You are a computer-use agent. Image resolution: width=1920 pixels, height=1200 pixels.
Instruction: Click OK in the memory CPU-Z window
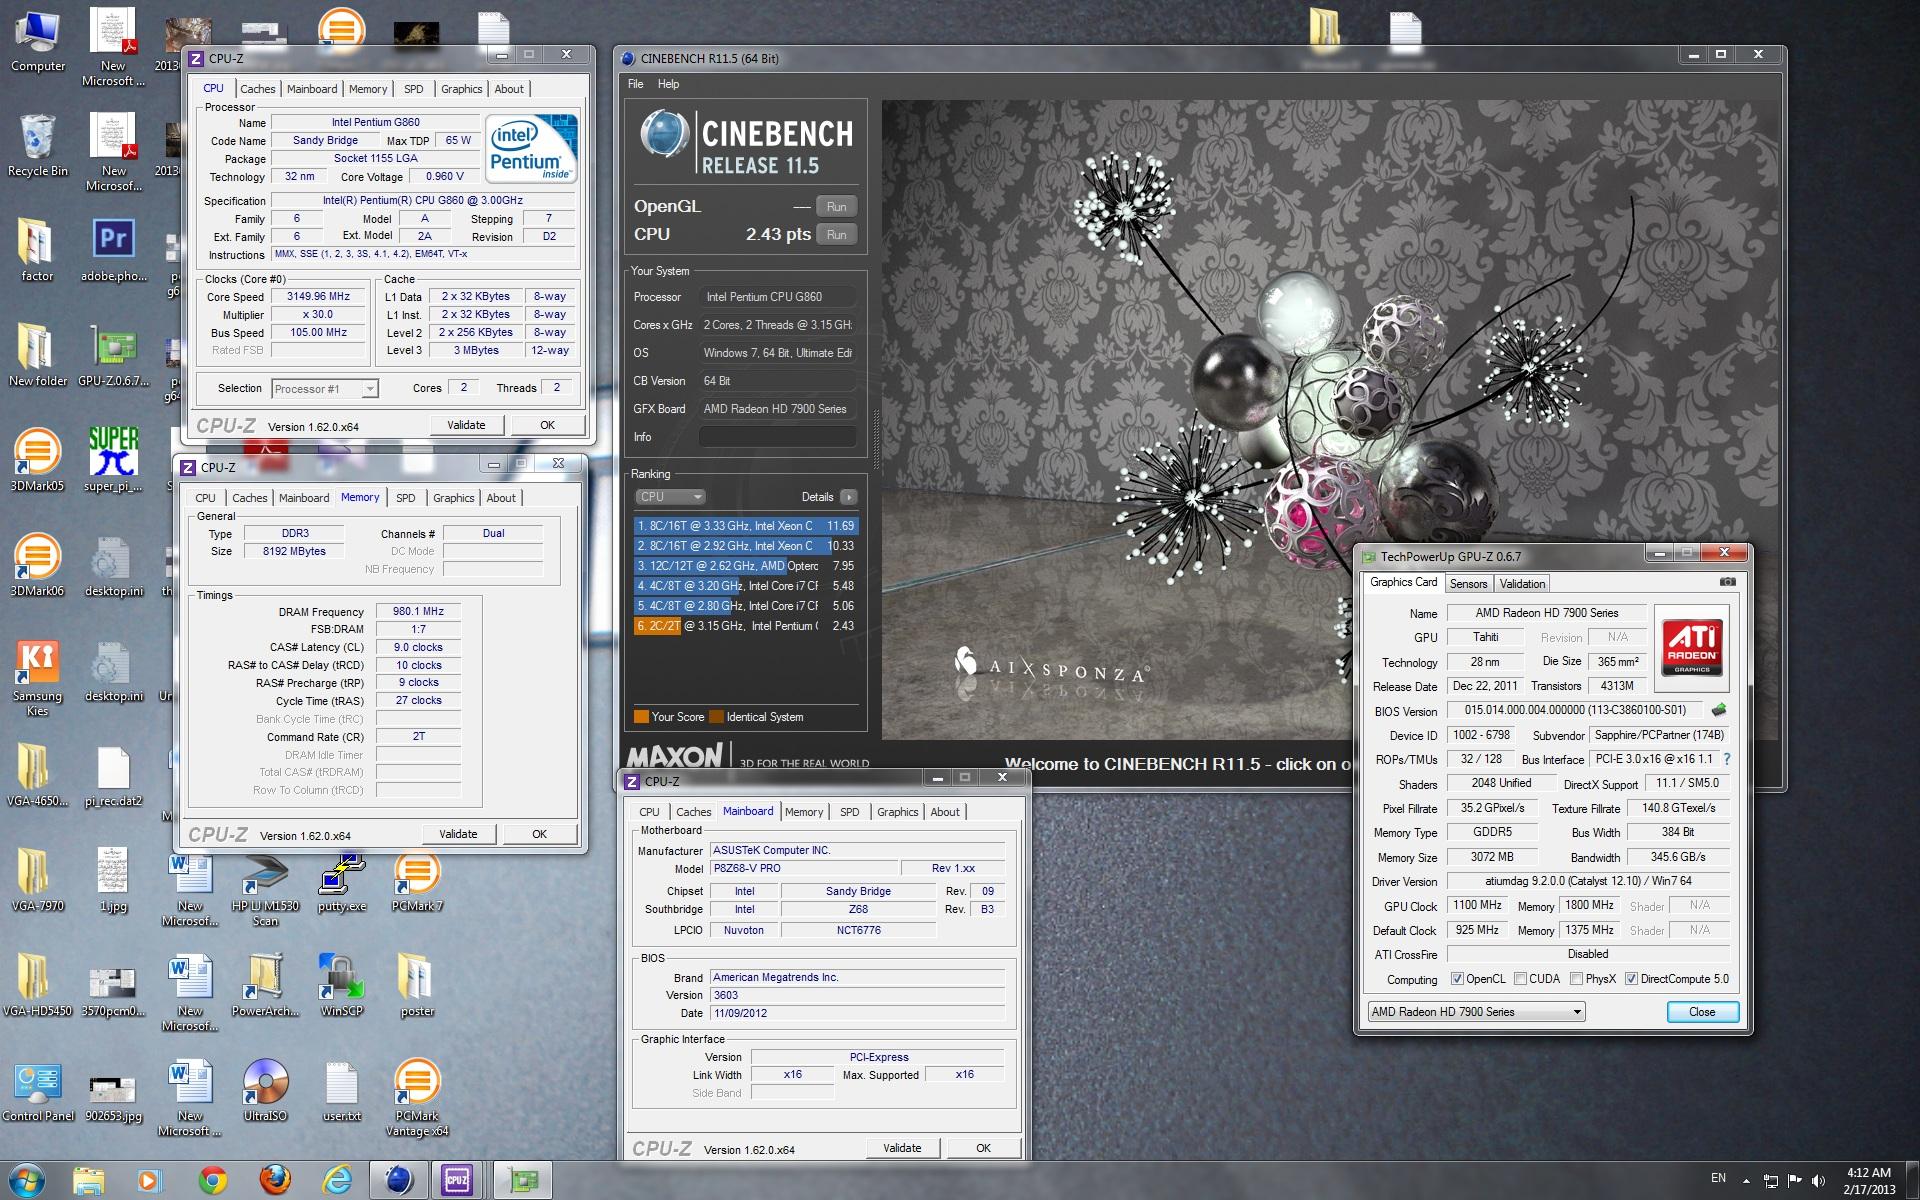coord(539,834)
